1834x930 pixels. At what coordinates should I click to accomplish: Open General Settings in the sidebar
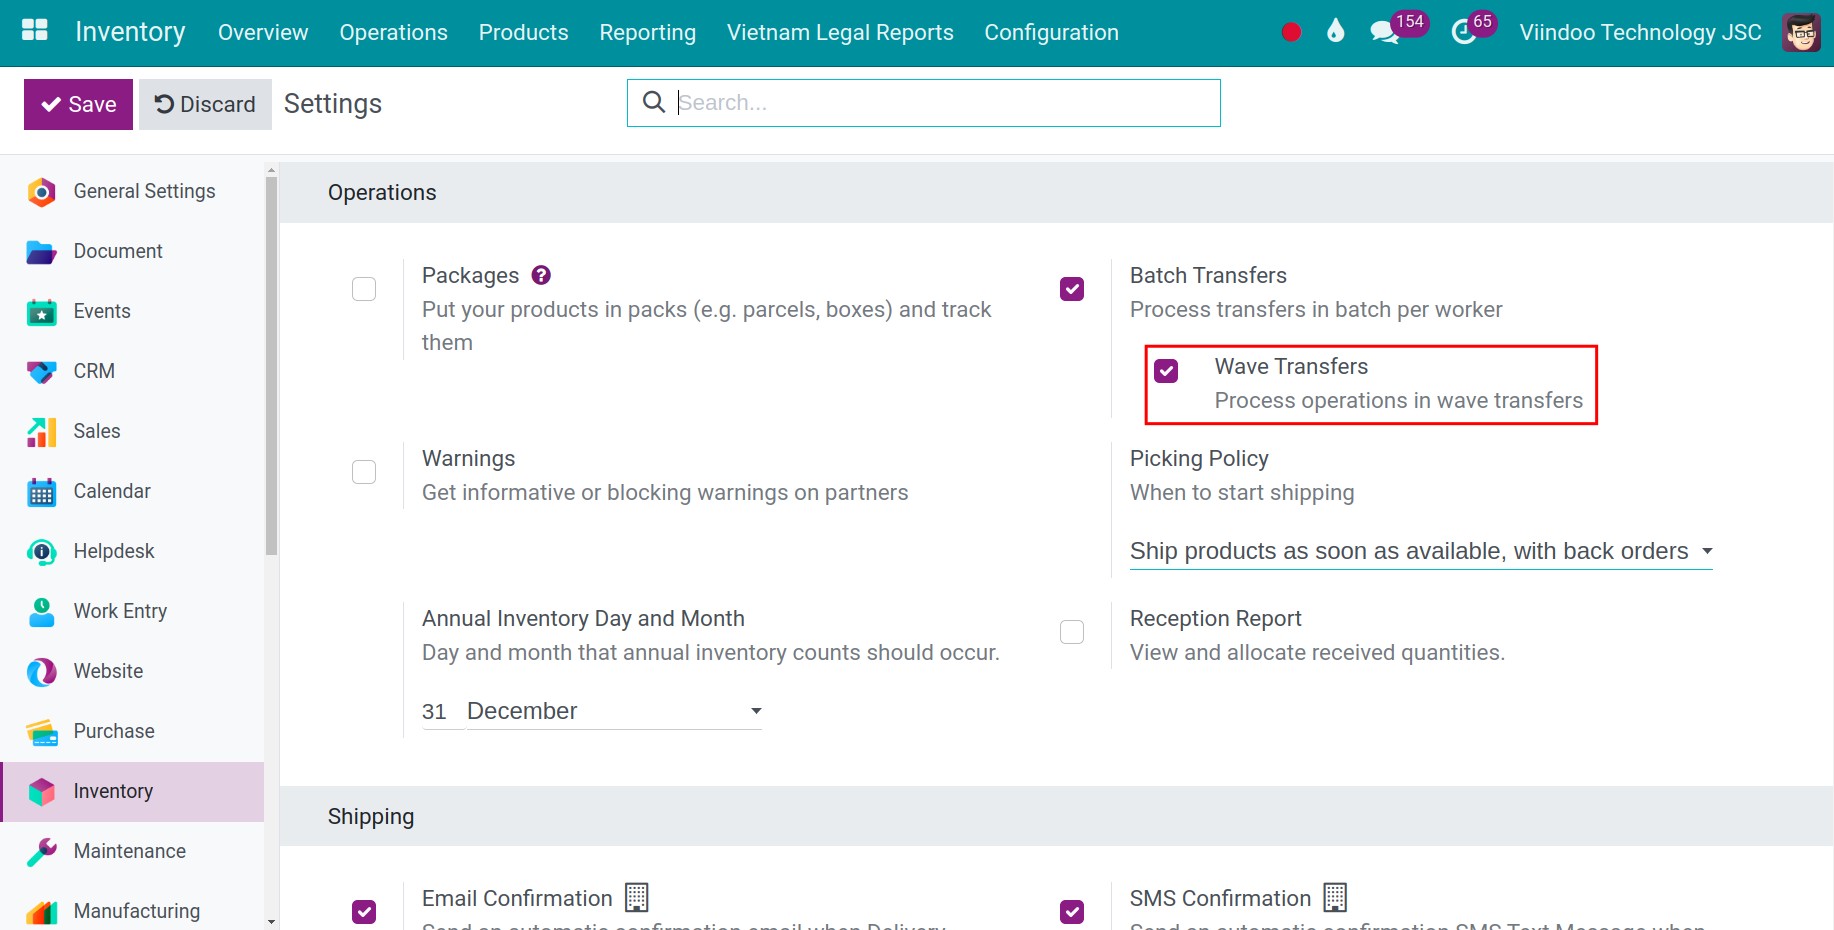[132, 191]
